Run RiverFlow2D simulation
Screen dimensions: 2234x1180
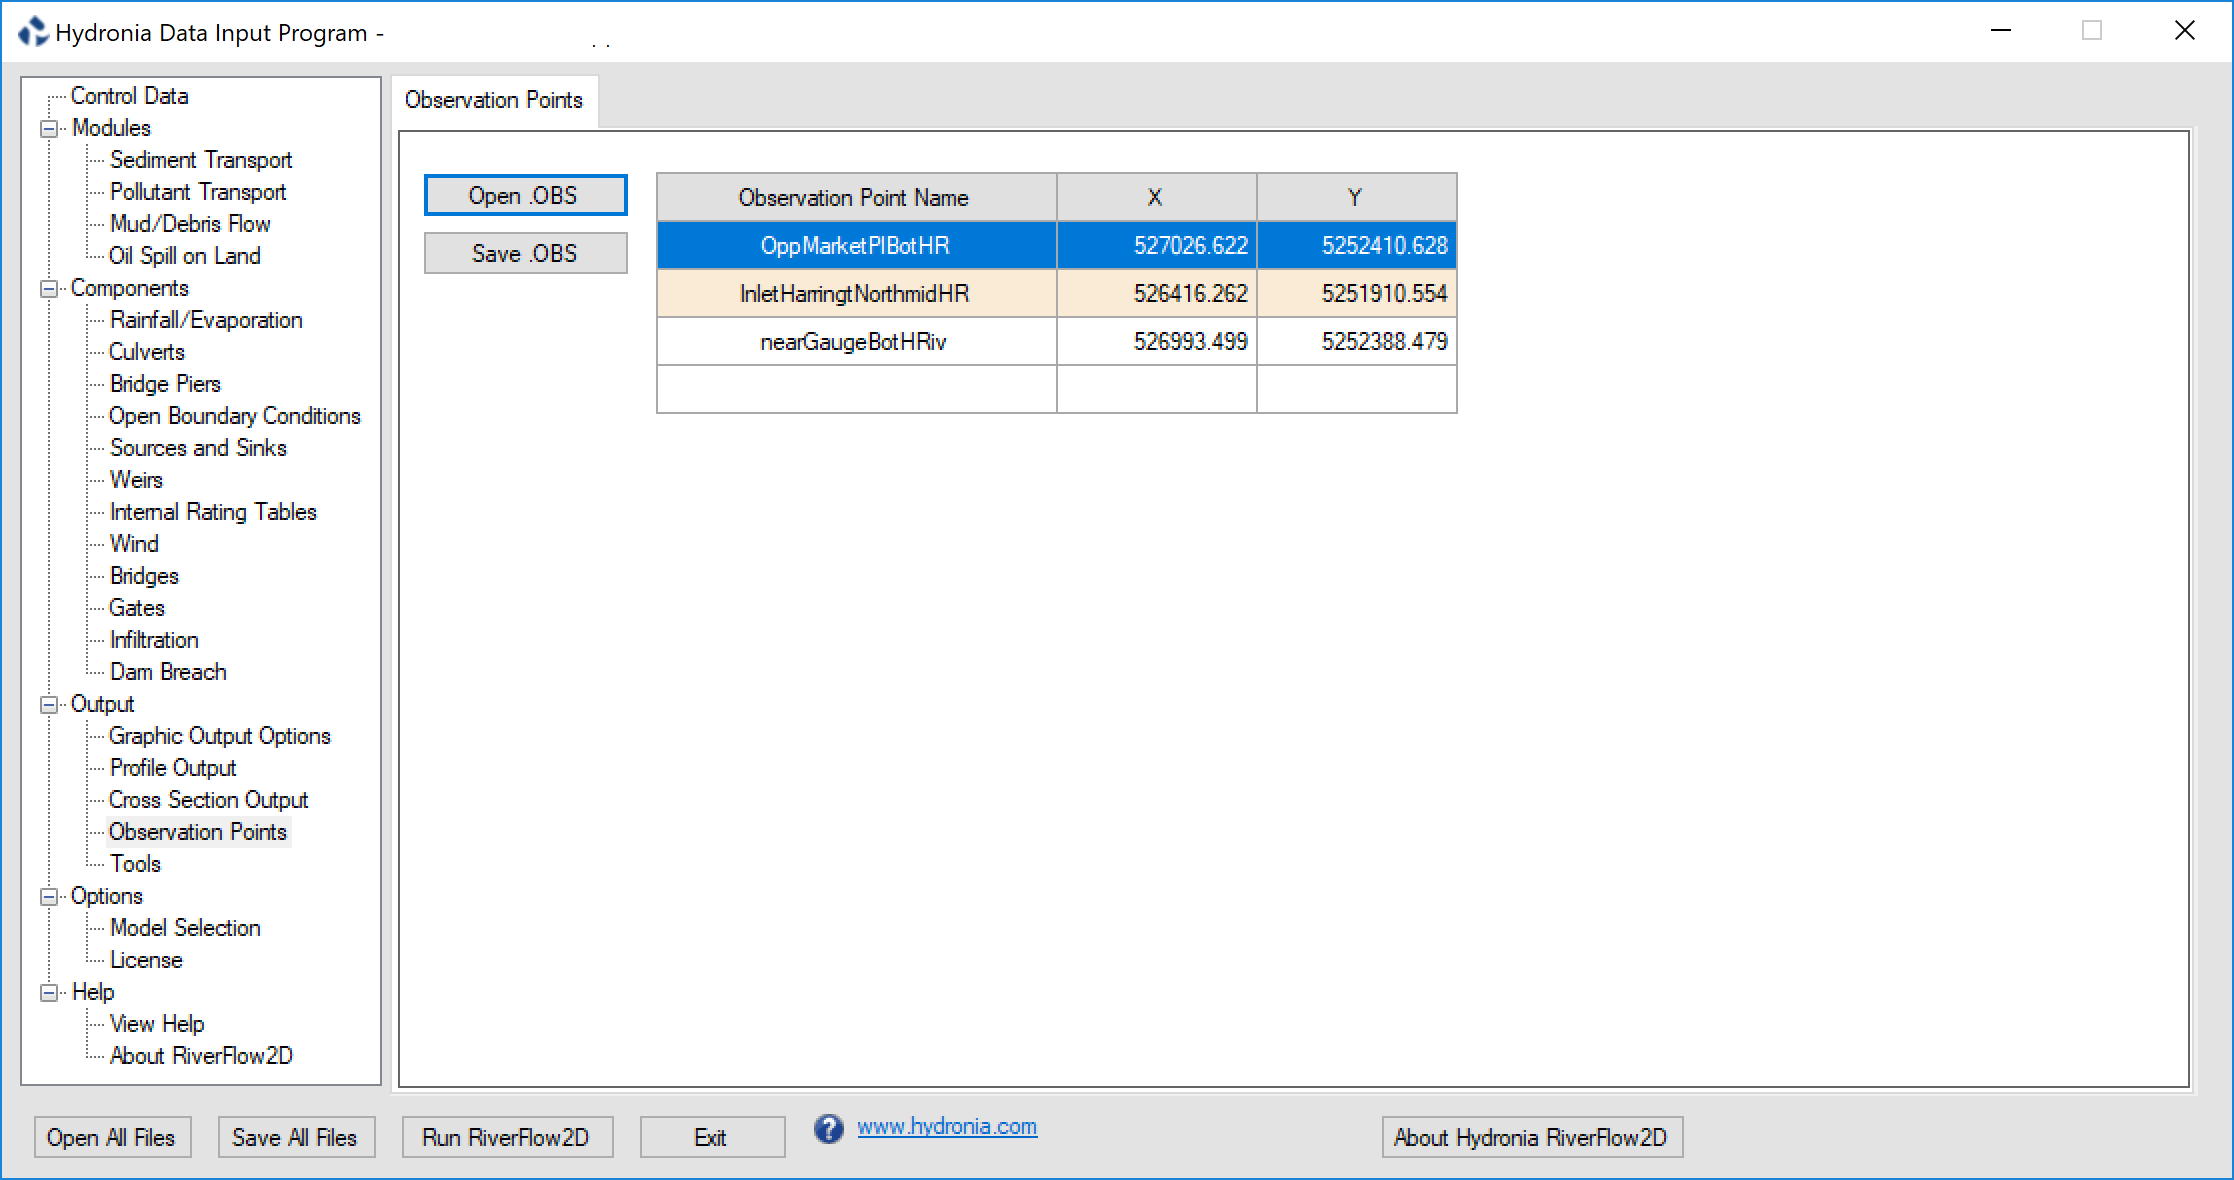507,1137
